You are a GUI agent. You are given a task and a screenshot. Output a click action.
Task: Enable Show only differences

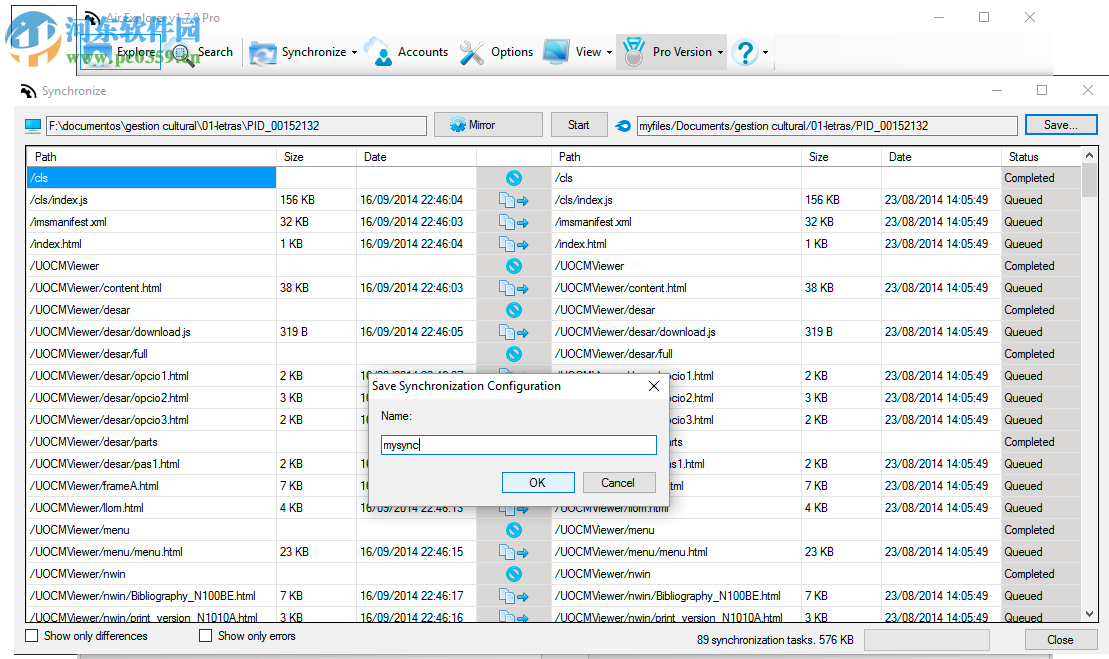pos(31,635)
